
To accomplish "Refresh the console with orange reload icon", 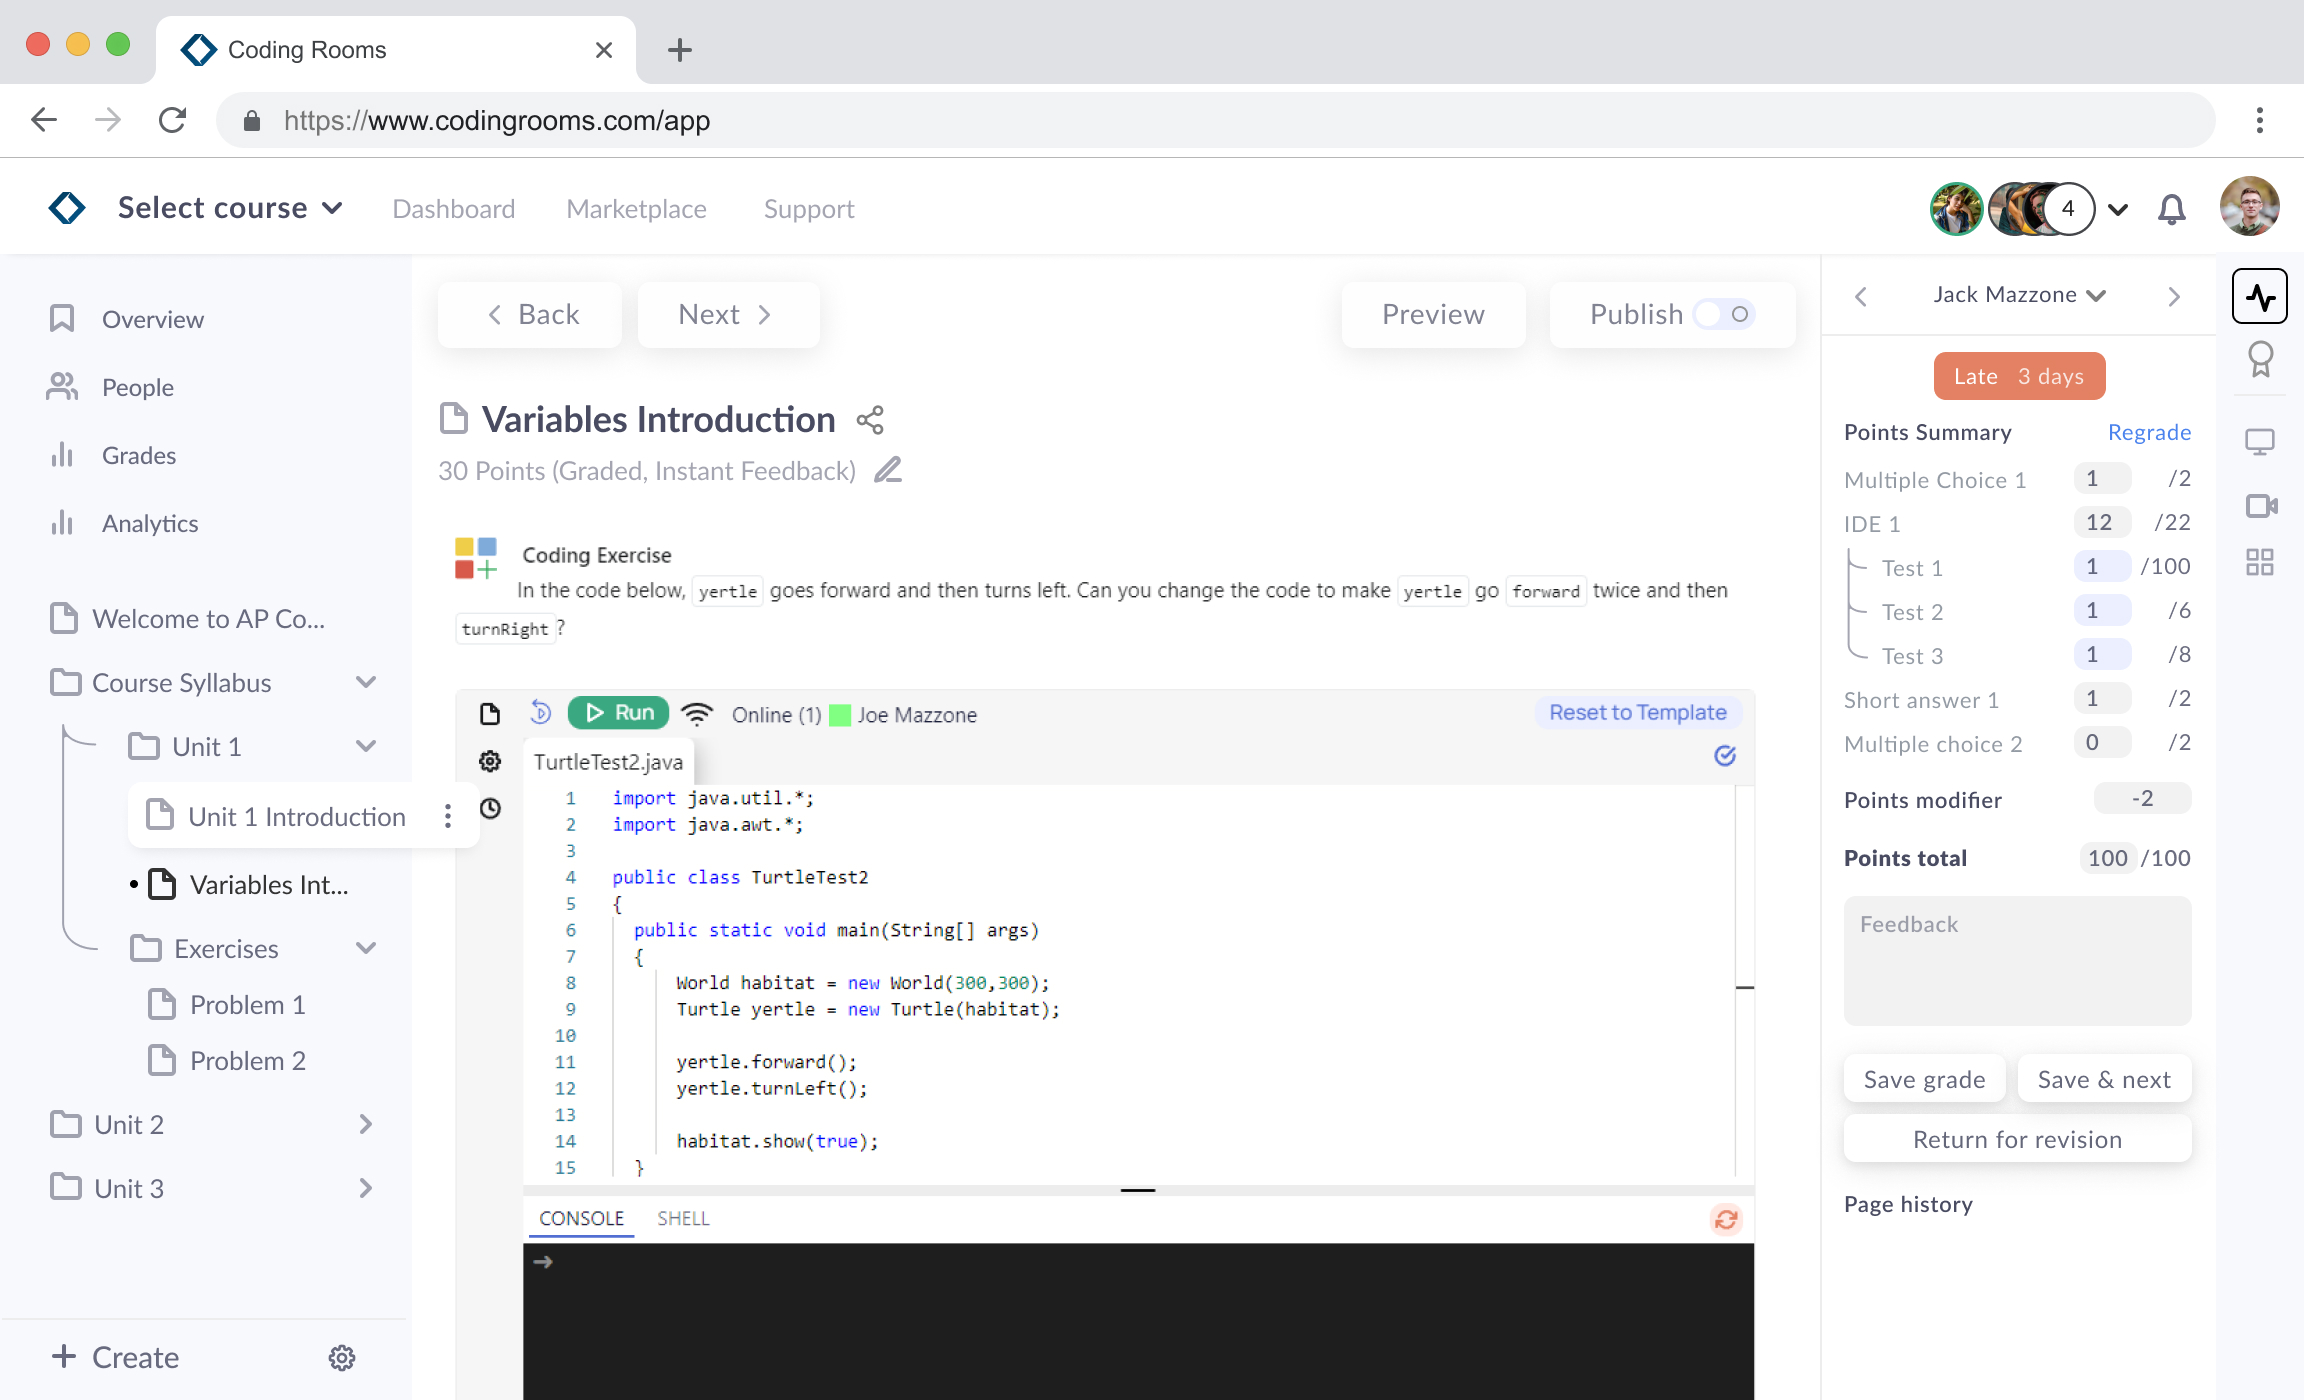I will pos(1726,1219).
